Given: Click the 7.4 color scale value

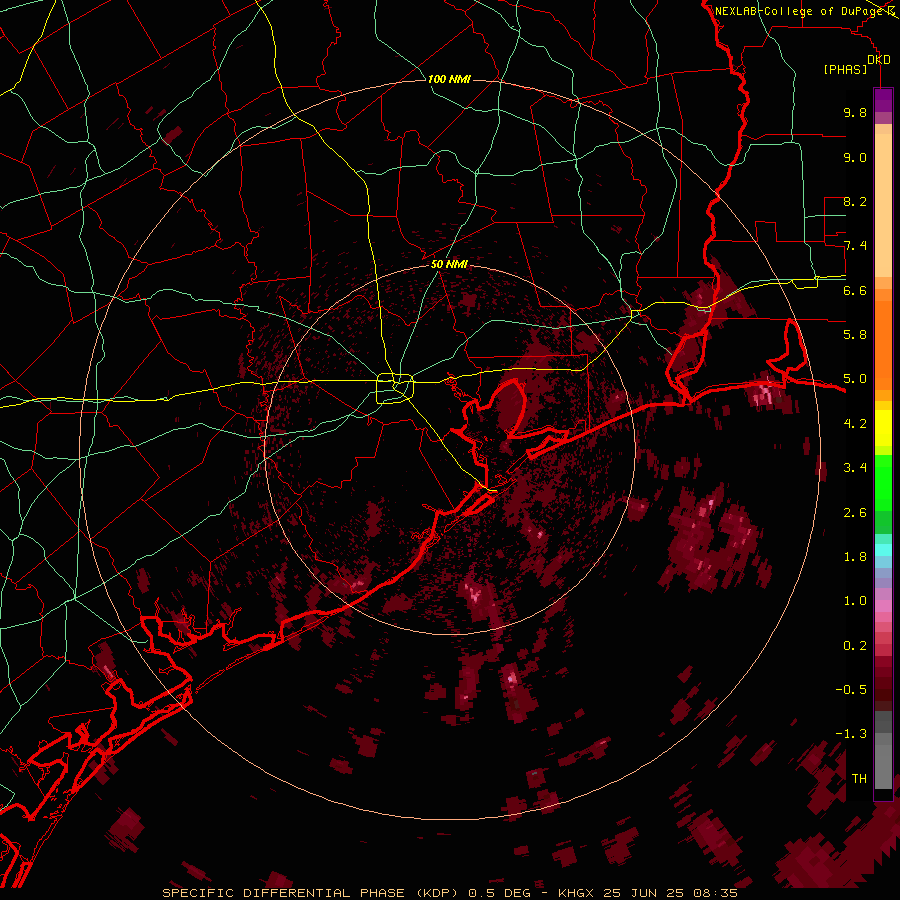Looking at the screenshot, I should pos(855,246).
